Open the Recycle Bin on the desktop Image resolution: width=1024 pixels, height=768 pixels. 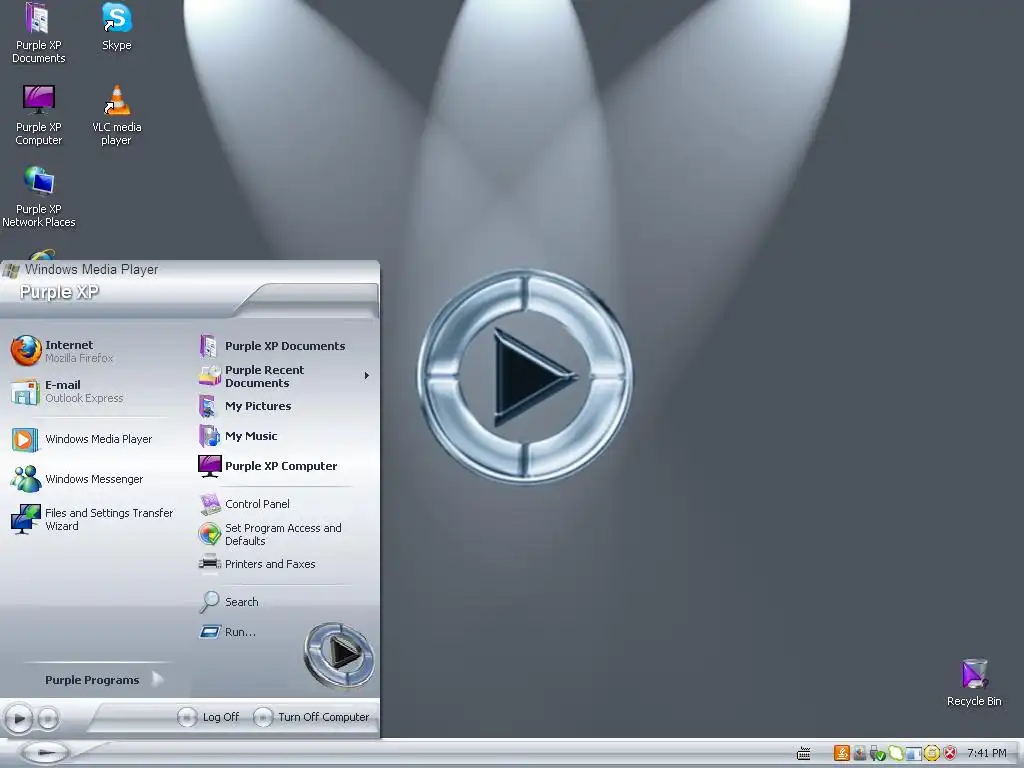click(x=974, y=682)
